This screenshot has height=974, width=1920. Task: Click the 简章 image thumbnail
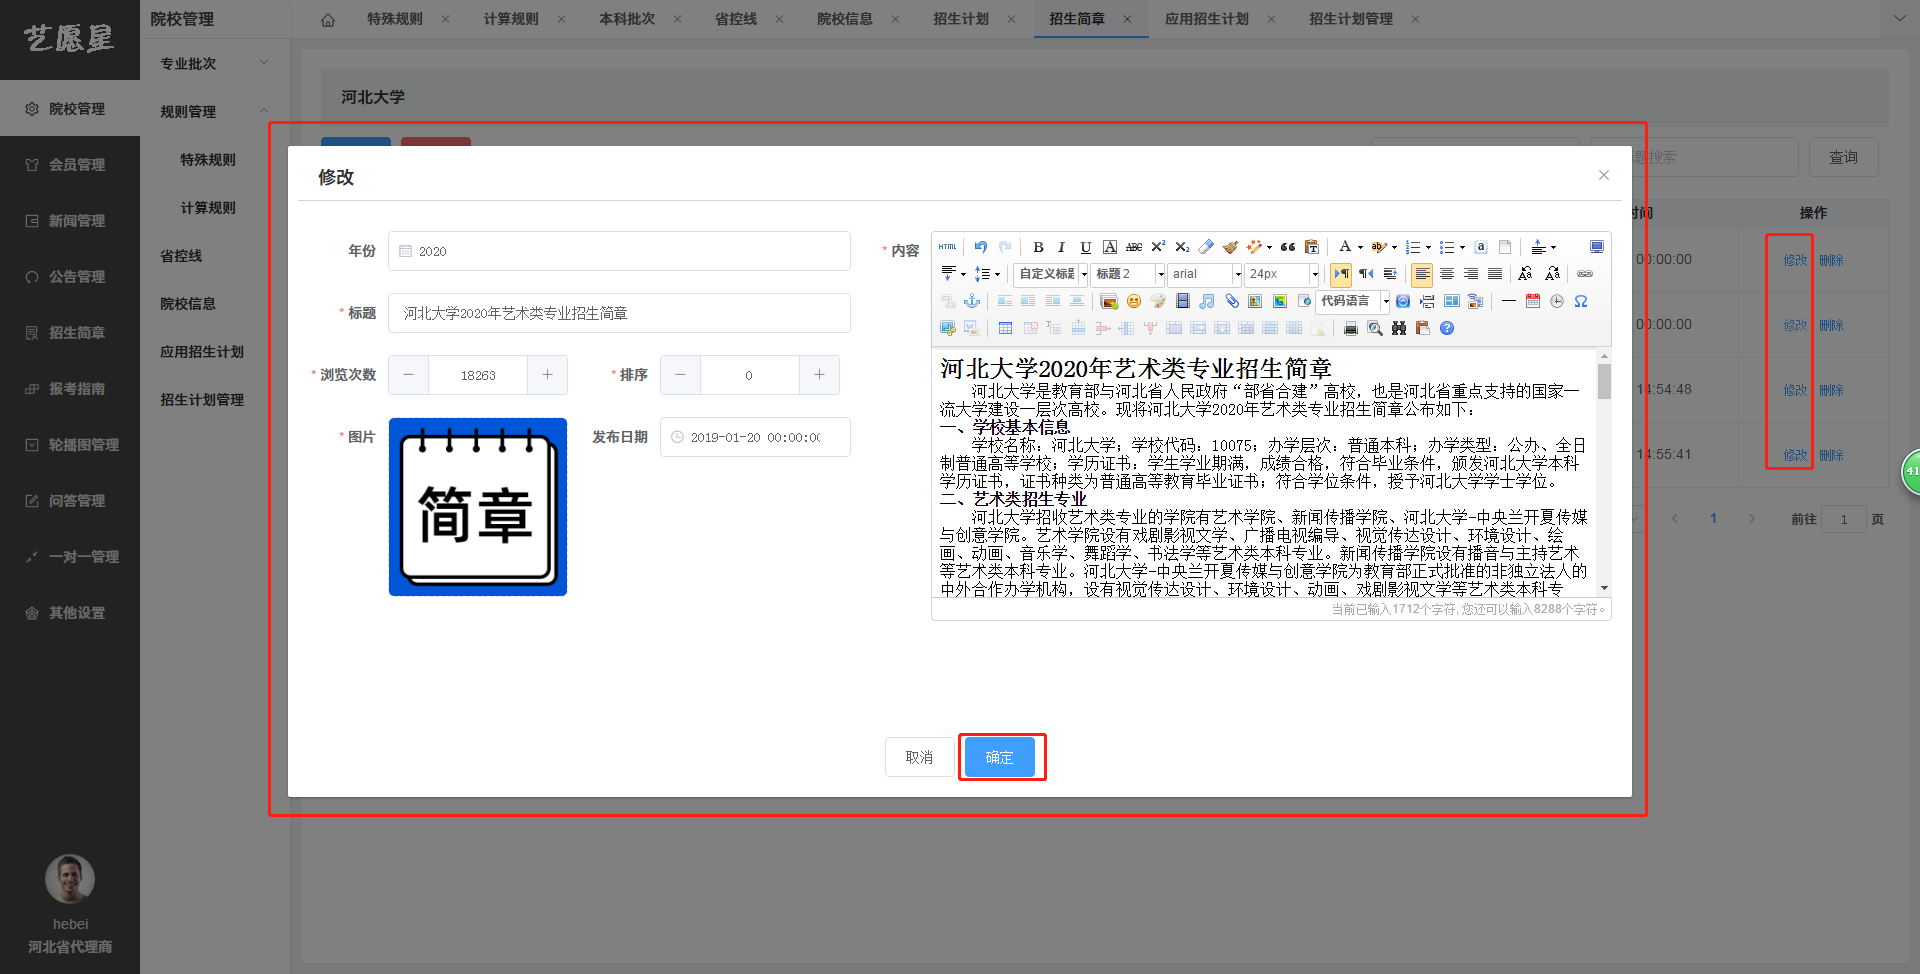[x=478, y=507]
